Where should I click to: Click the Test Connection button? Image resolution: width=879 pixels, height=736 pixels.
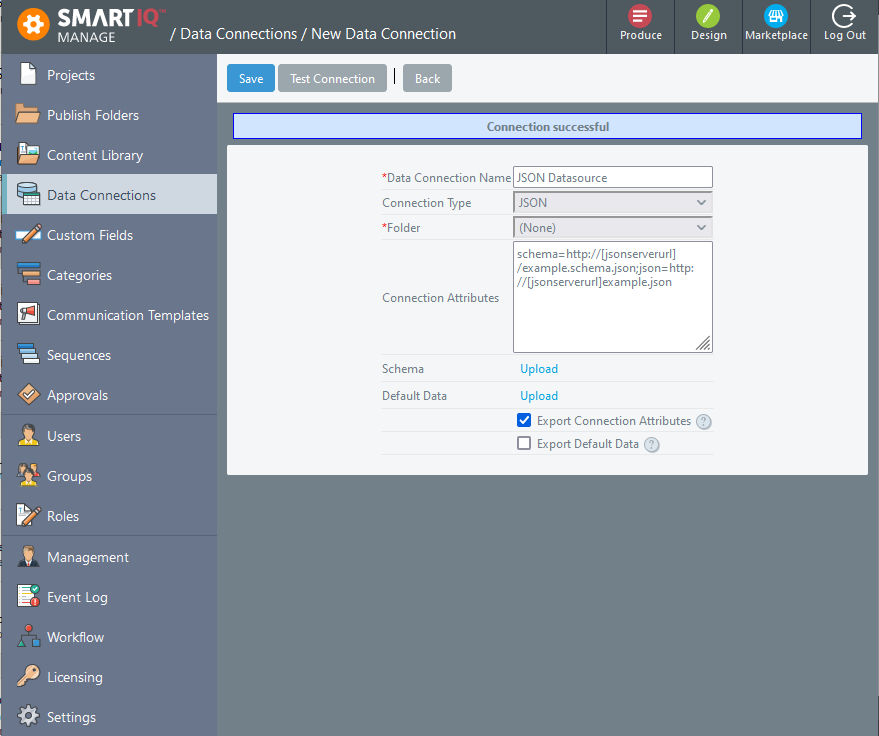pyautogui.click(x=332, y=78)
